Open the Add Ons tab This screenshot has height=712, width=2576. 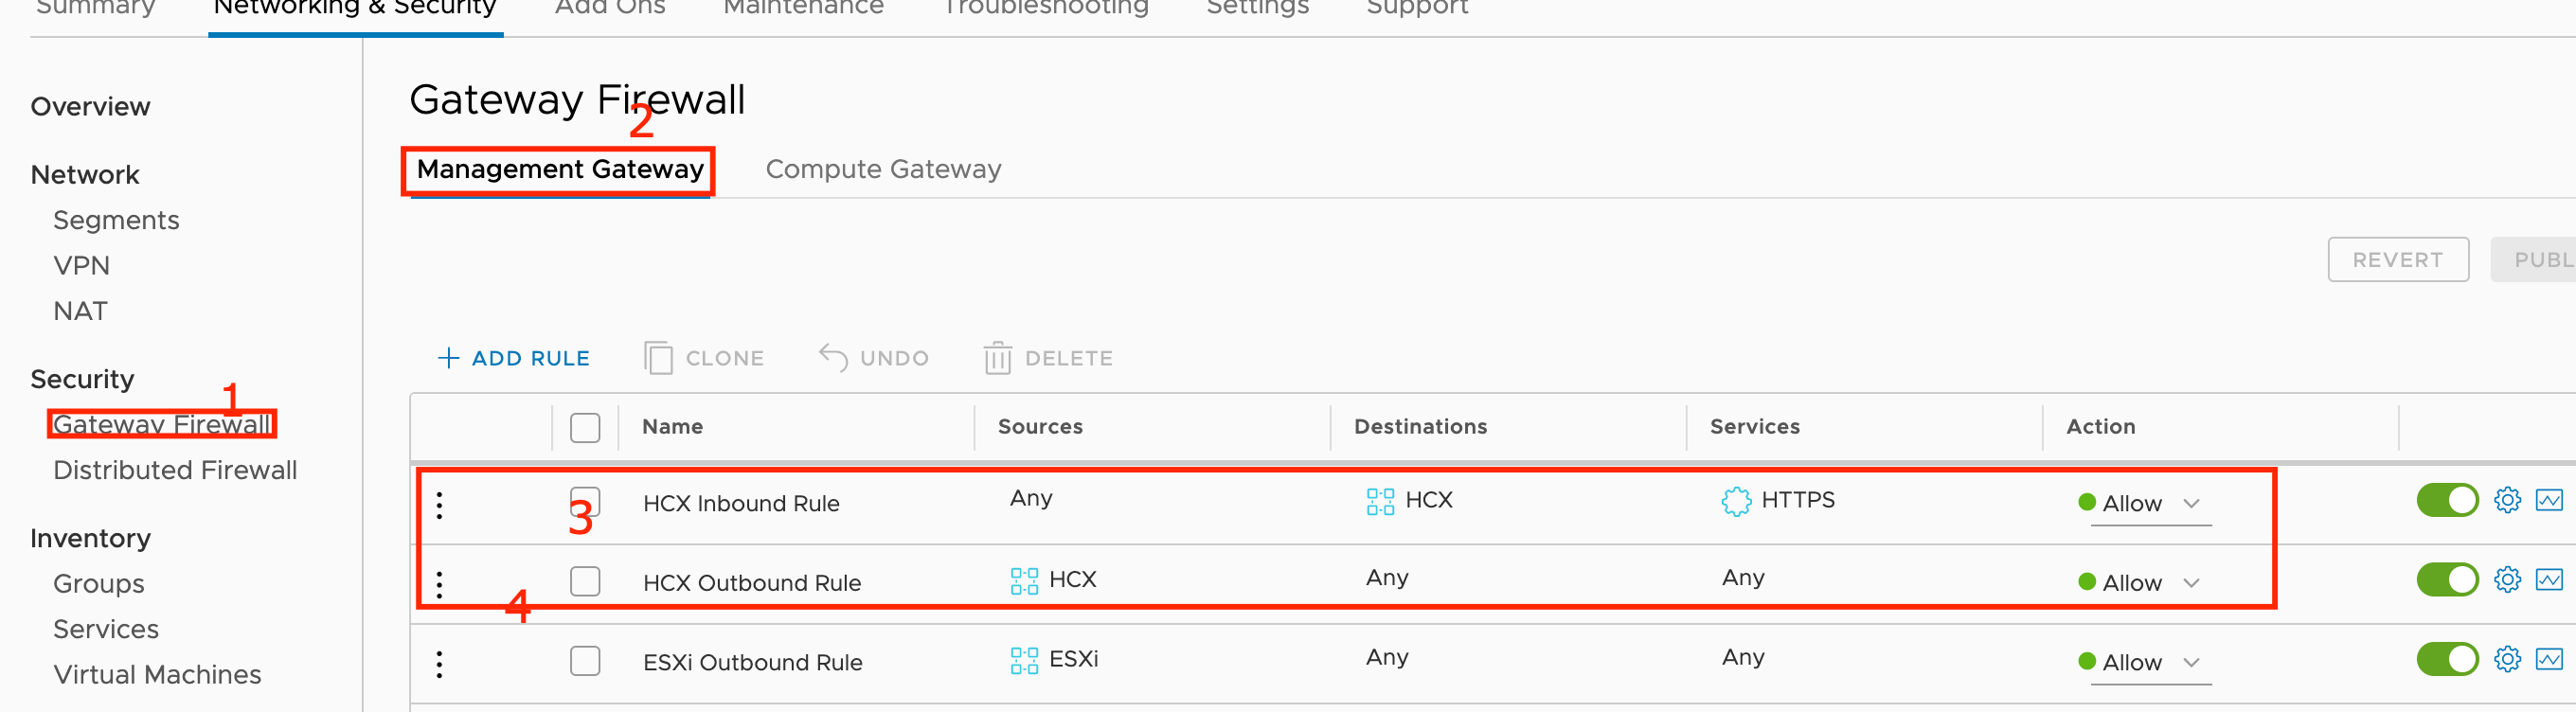[x=610, y=9]
